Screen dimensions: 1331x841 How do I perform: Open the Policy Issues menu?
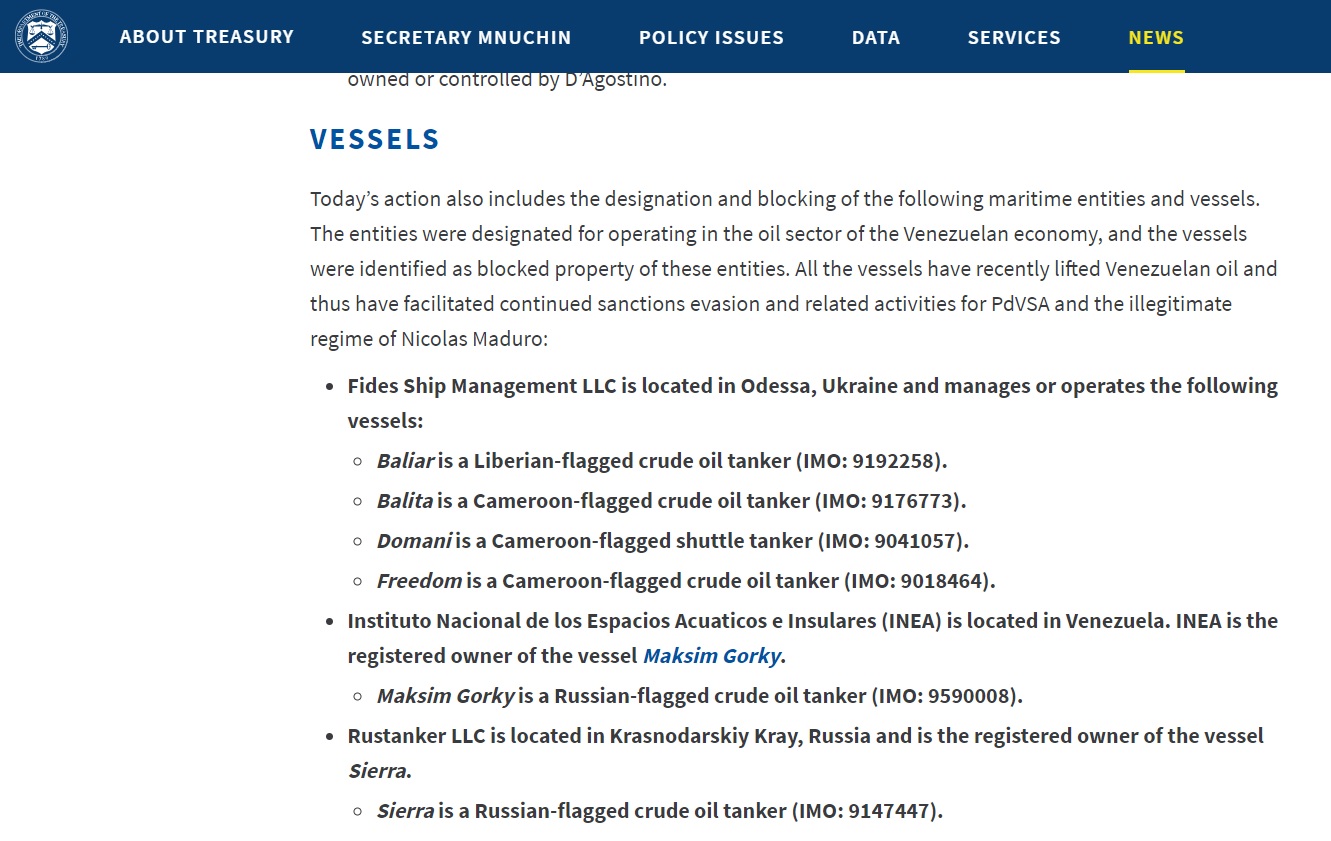tap(711, 38)
